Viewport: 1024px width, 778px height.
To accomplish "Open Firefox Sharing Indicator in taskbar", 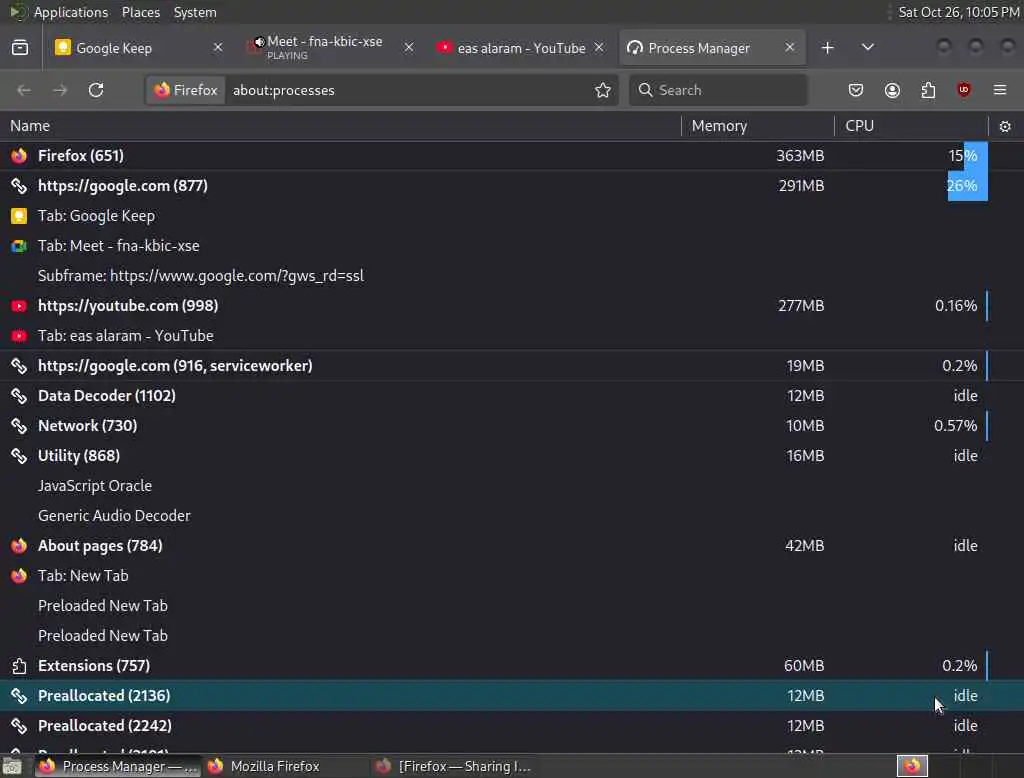I will click(x=455, y=766).
